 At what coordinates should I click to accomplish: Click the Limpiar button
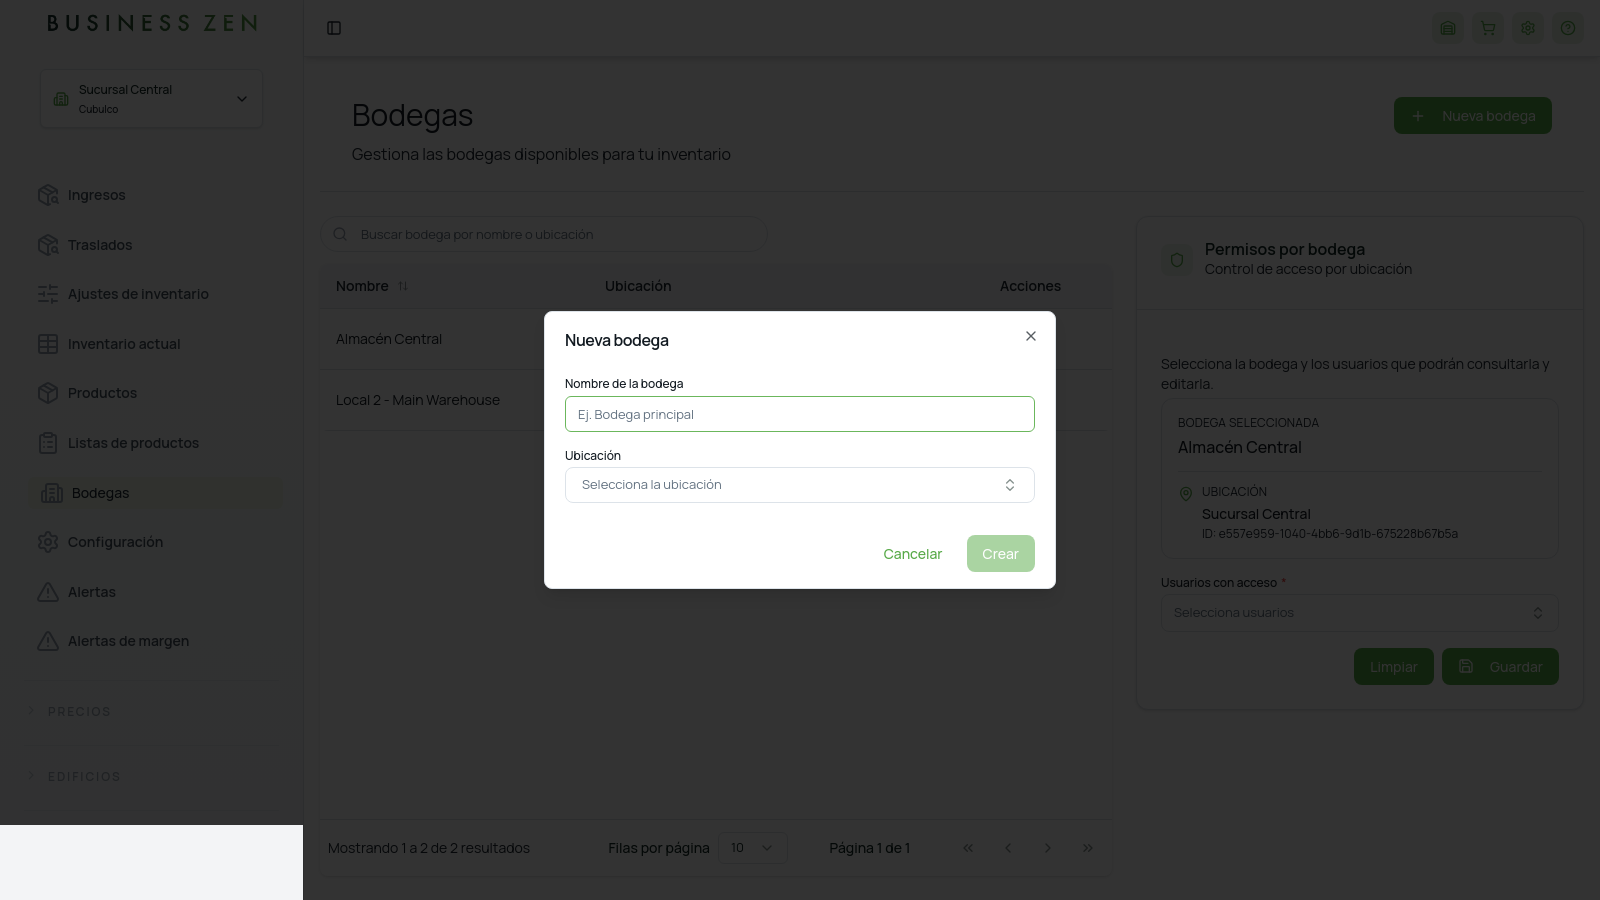click(x=1394, y=667)
